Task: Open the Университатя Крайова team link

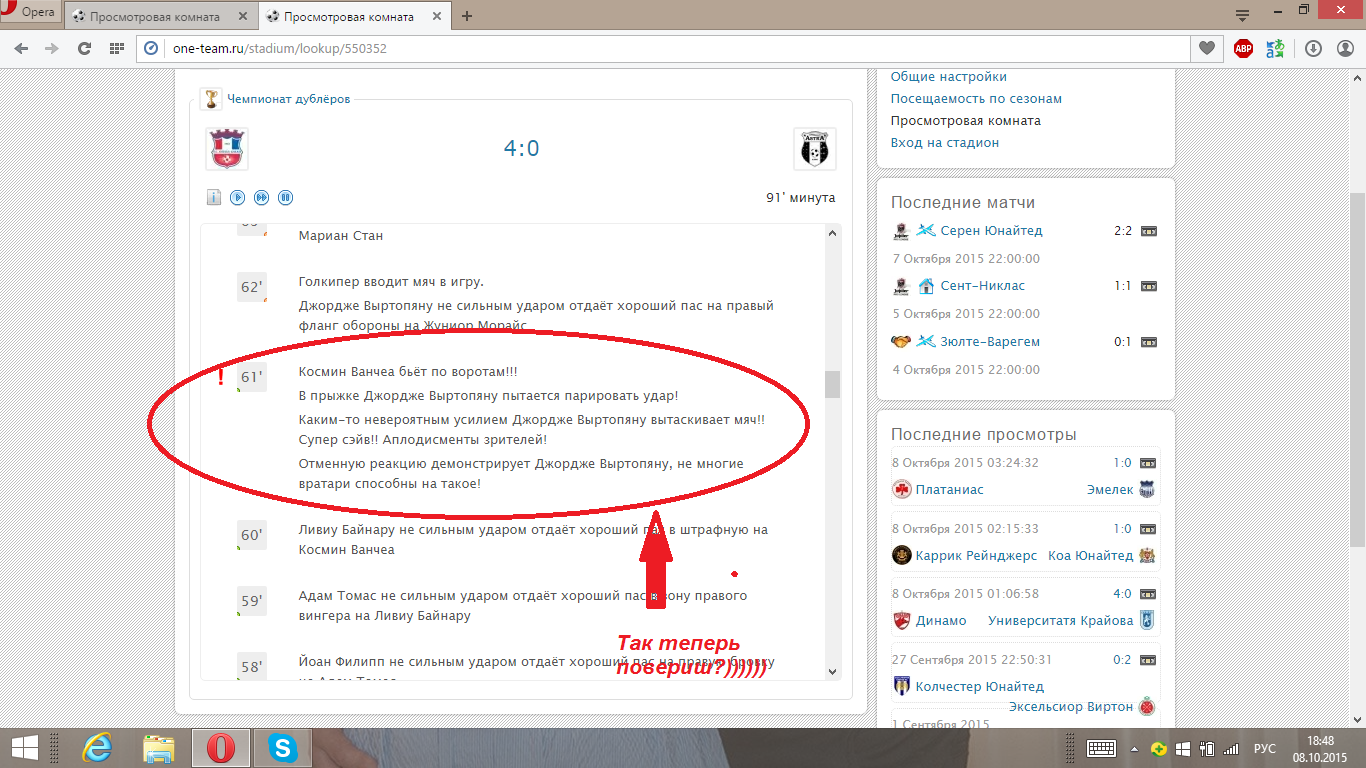Action: coord(1061,621)
